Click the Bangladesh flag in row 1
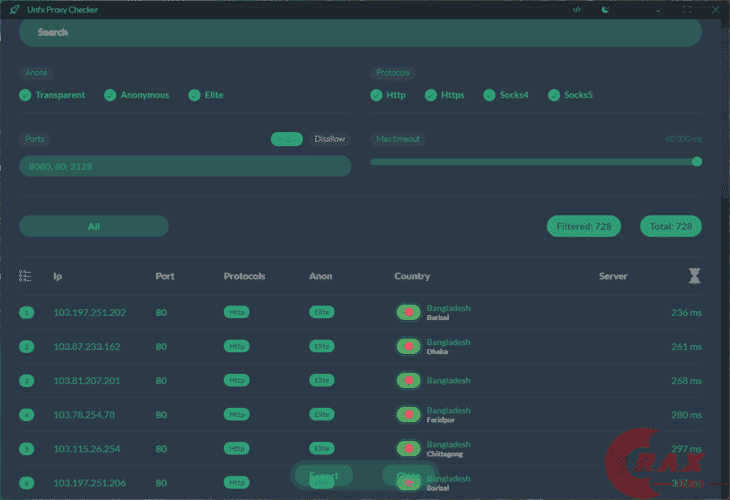Screen dimensions: 730x500 [408, 312]
